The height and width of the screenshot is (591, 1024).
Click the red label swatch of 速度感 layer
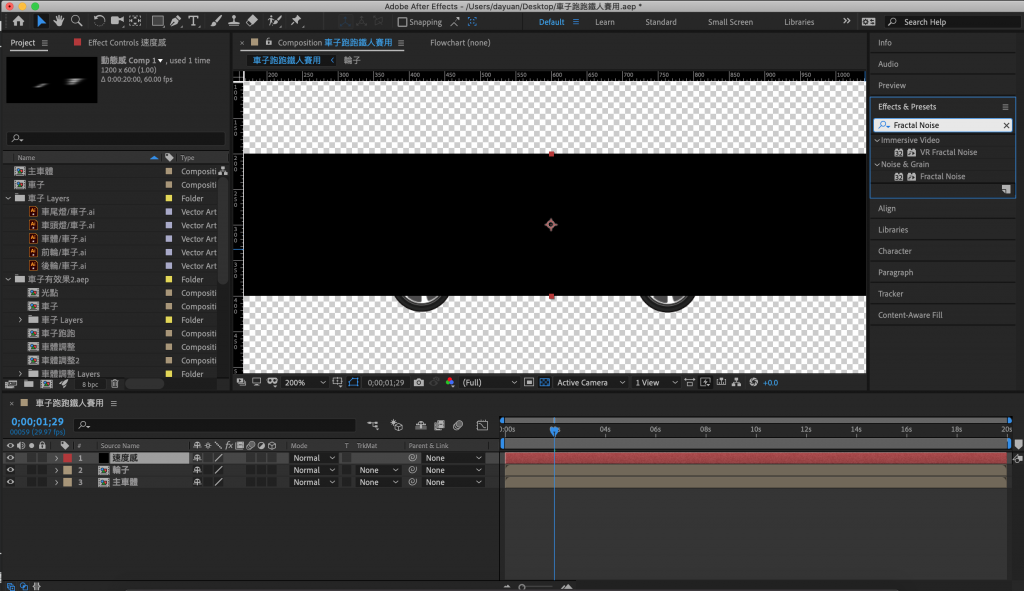(x=68, y=458)
